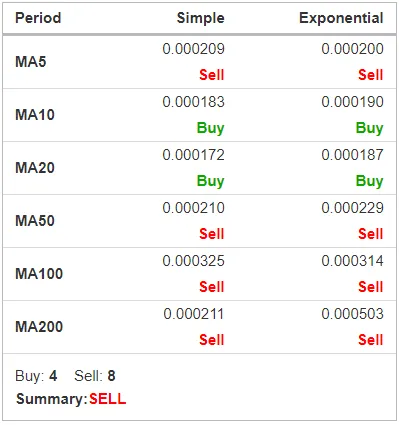This screenshot has height=425, width=399.
Task: Select the MA10 row label
Action: (35, 115)
